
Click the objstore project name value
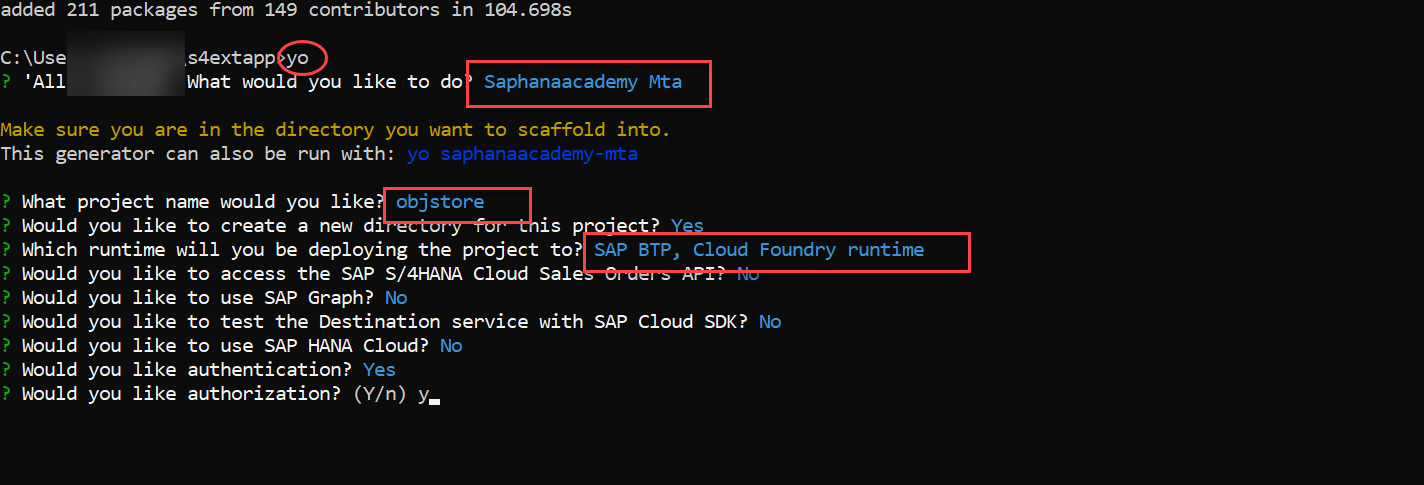(440, 202)
